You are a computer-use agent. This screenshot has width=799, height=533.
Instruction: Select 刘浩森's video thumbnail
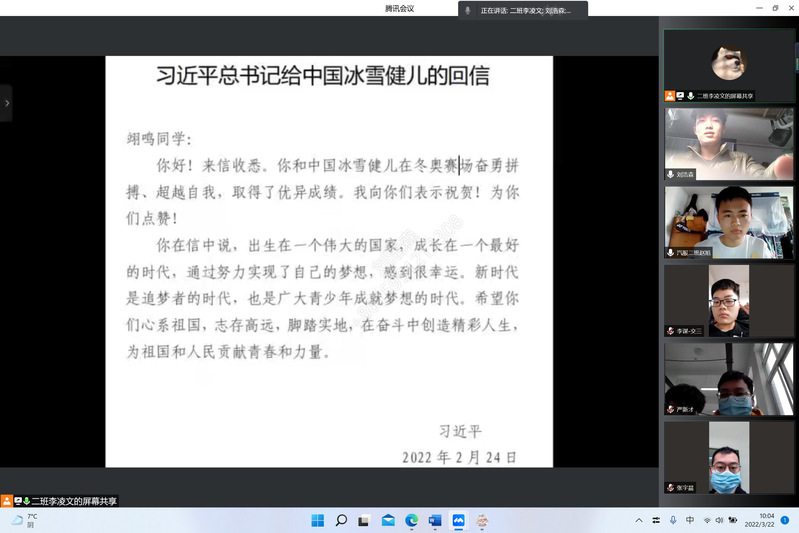coord(729,143)
